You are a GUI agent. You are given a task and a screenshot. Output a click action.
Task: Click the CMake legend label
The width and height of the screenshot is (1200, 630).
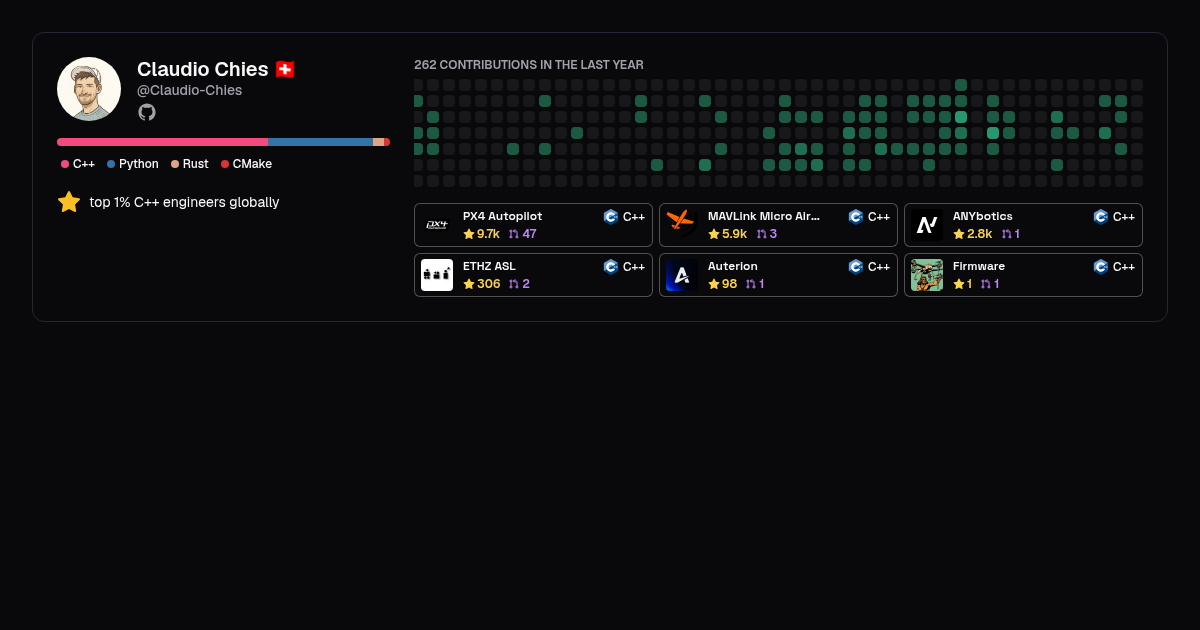[x=252, y=164]
